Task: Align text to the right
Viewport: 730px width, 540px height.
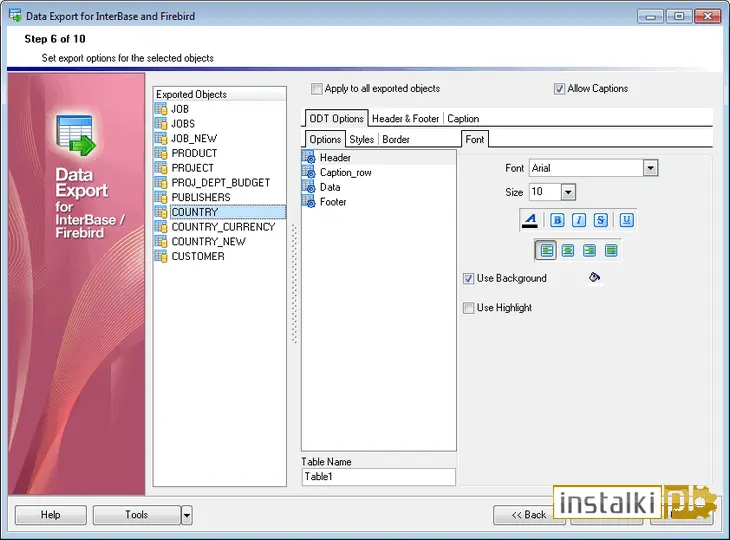Action: (x=589, y=250)
